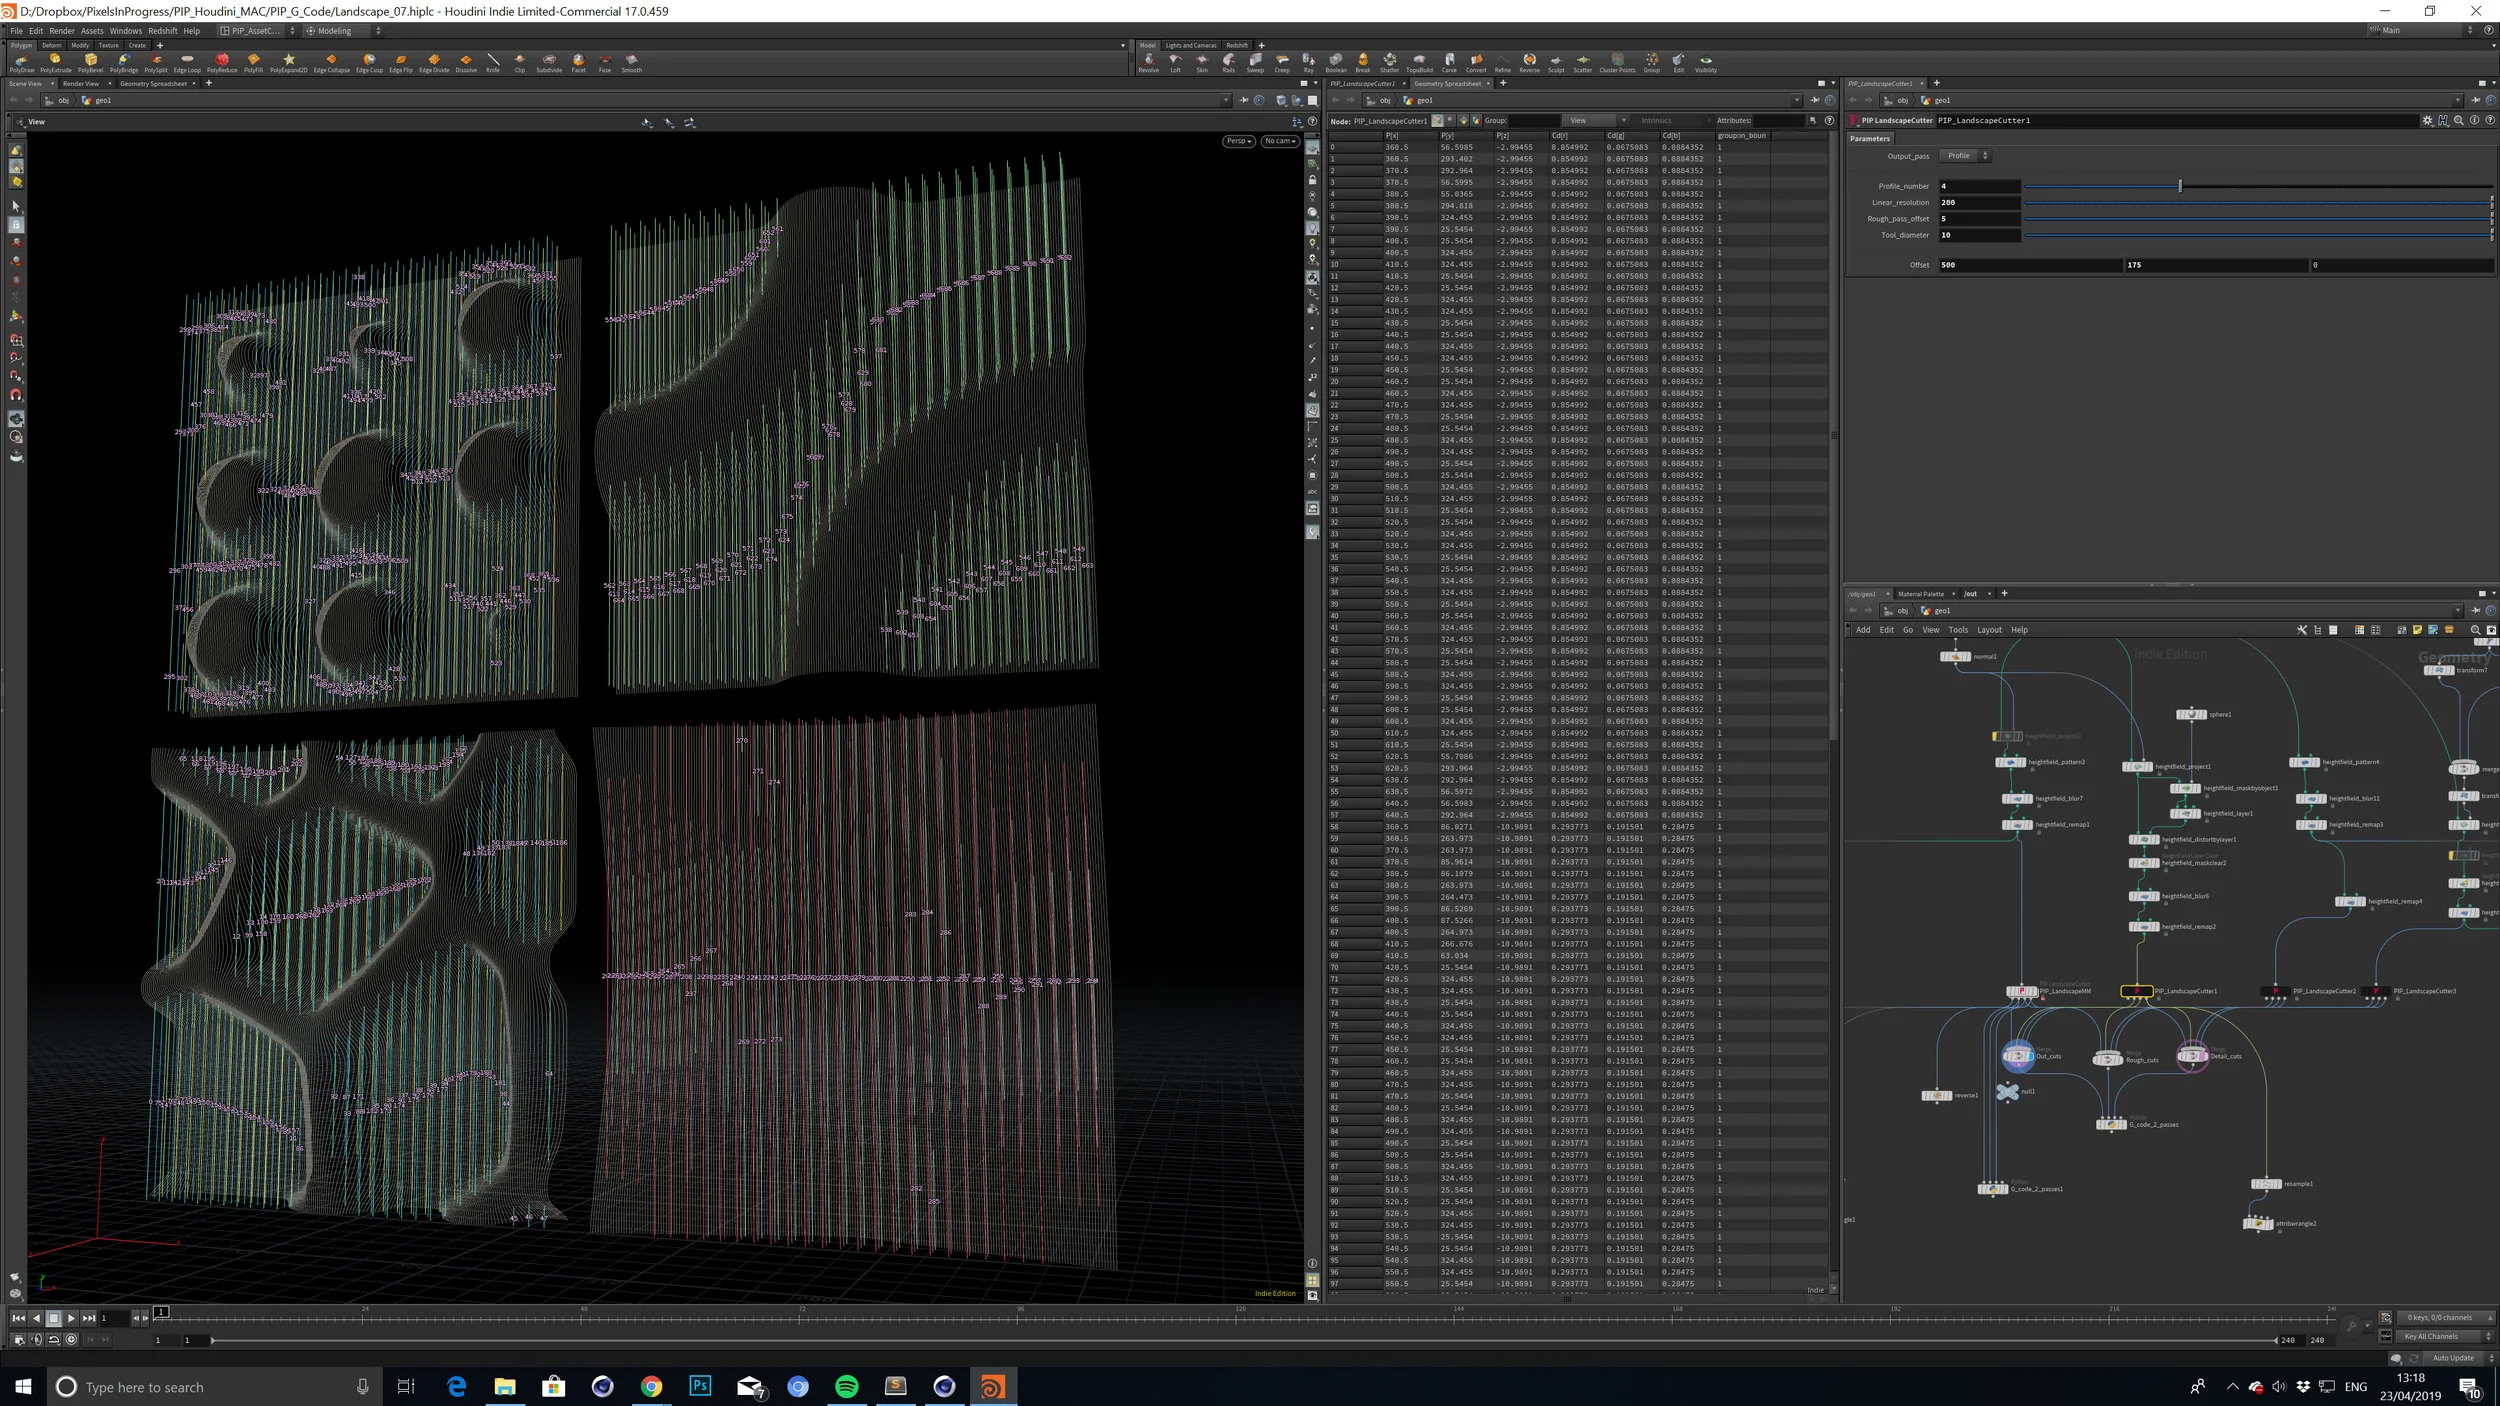Image resolution: width=2500 pixels, height=1406 pixels.
Task: Select the PolyExtrude shelf tool
Action: [55, 63]
